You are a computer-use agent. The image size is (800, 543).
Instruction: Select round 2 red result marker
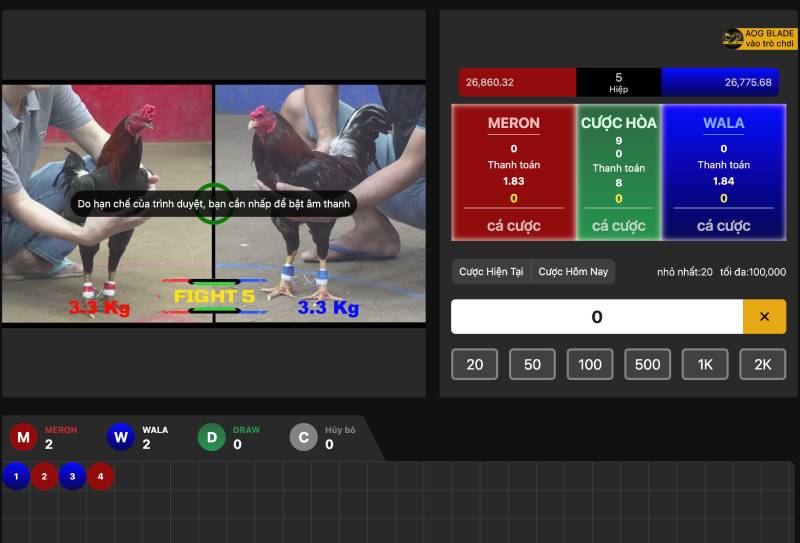44,476
